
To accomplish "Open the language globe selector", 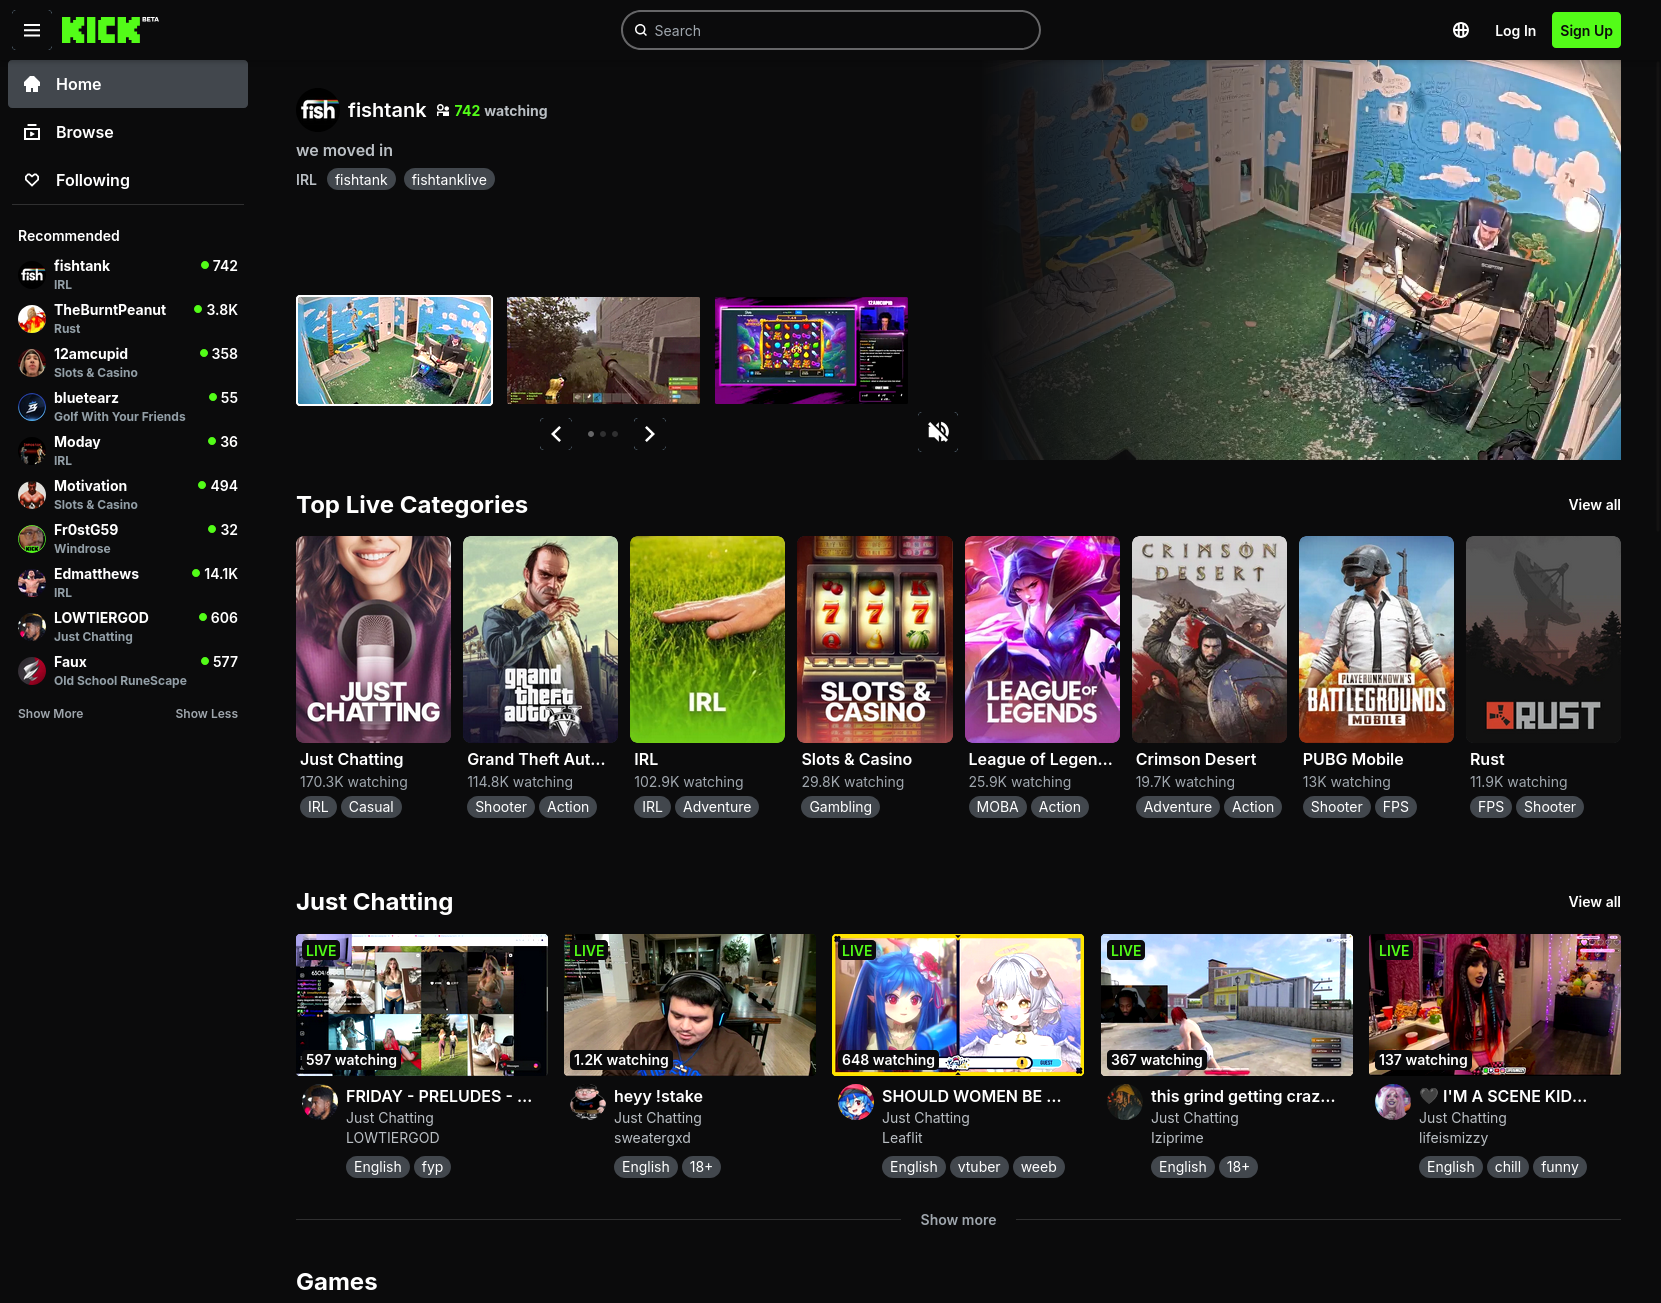I will tap(1461, 30).
